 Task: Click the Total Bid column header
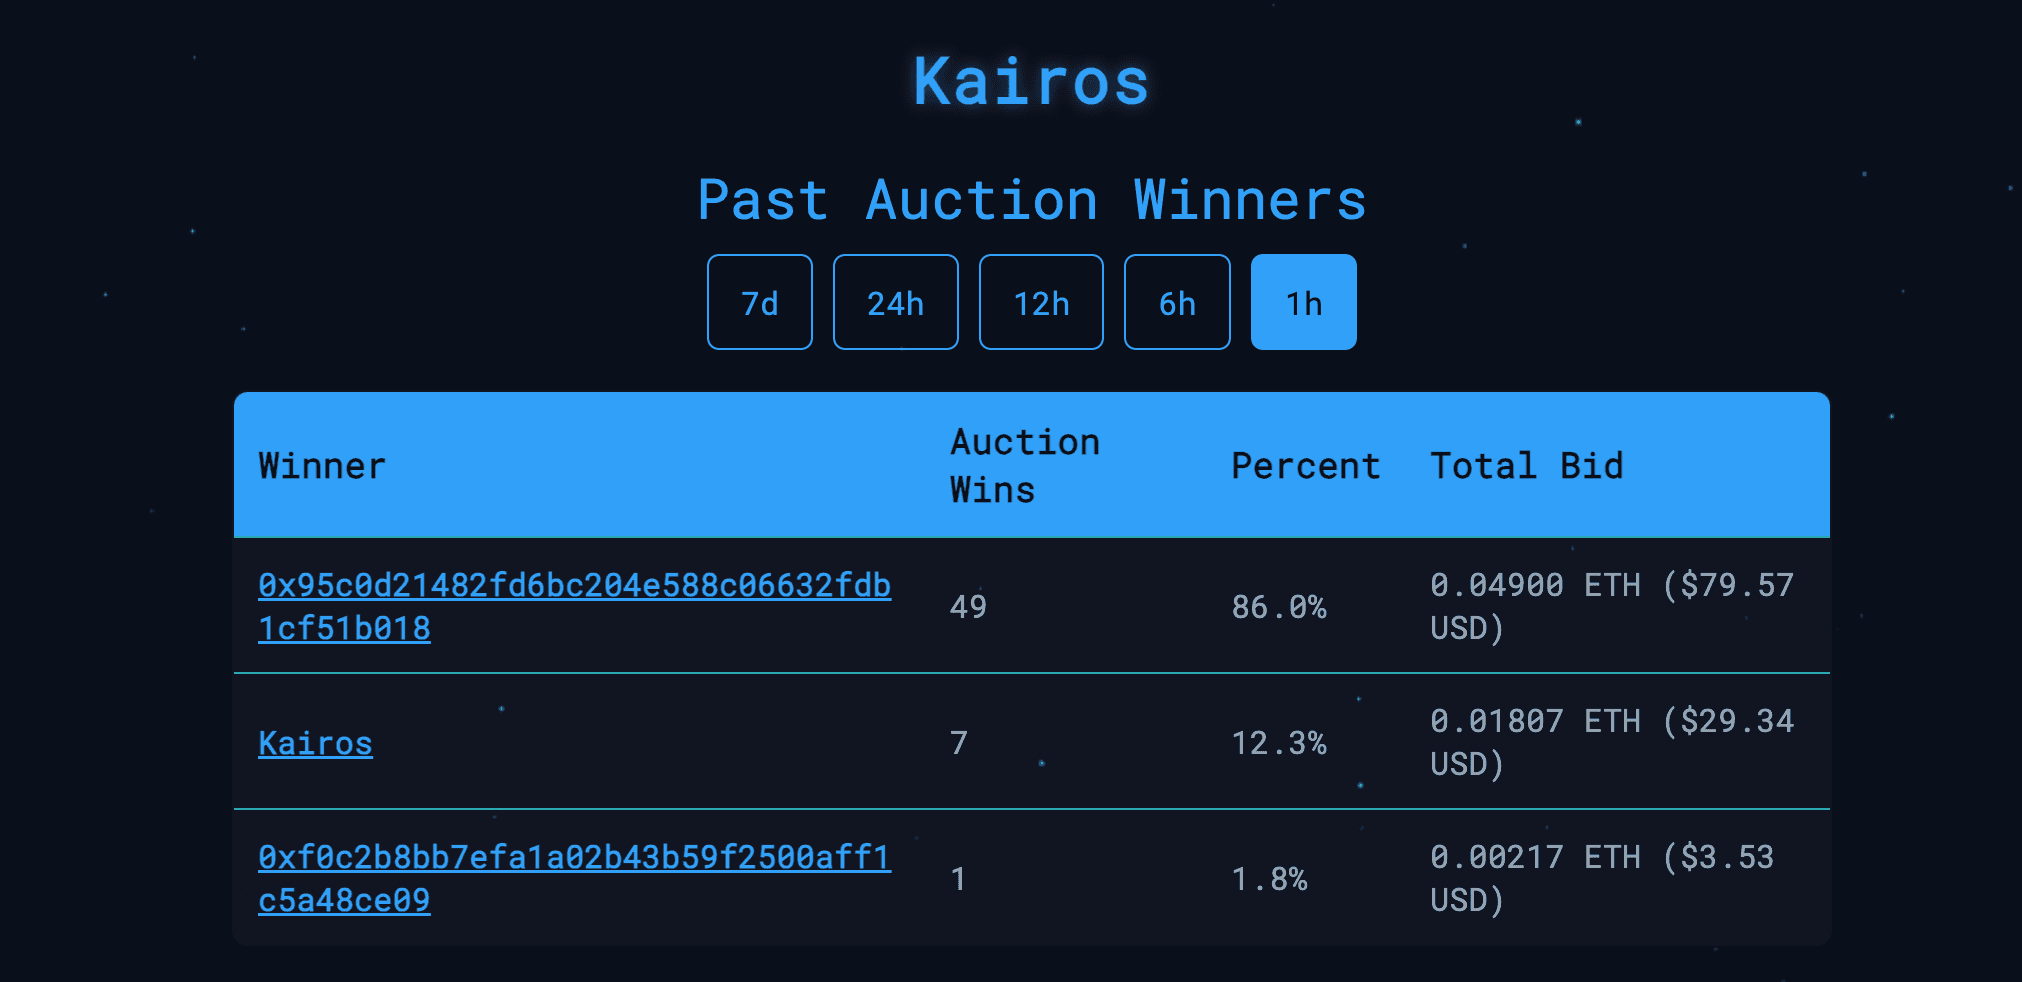point(1526,466)
